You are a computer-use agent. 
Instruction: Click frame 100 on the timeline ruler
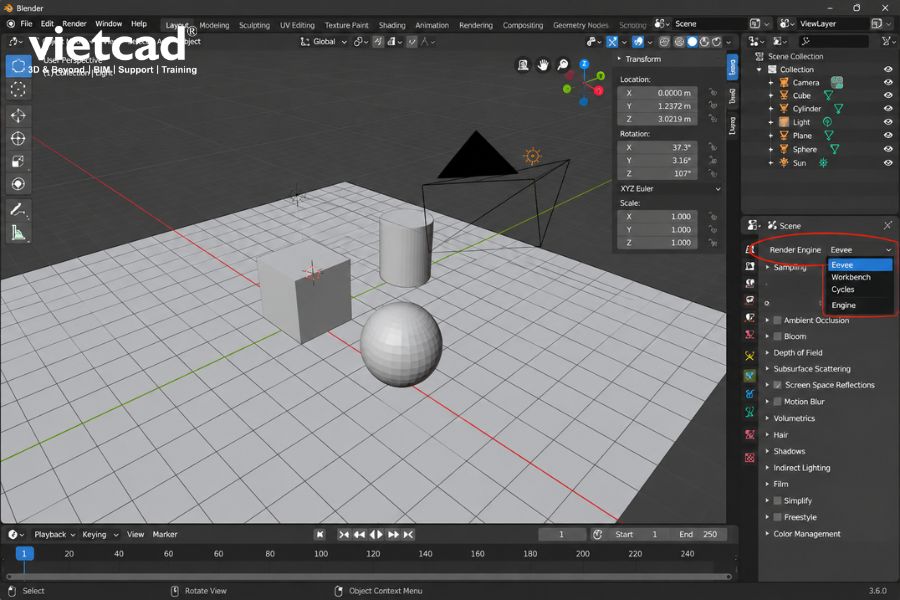tap(321, 554)
